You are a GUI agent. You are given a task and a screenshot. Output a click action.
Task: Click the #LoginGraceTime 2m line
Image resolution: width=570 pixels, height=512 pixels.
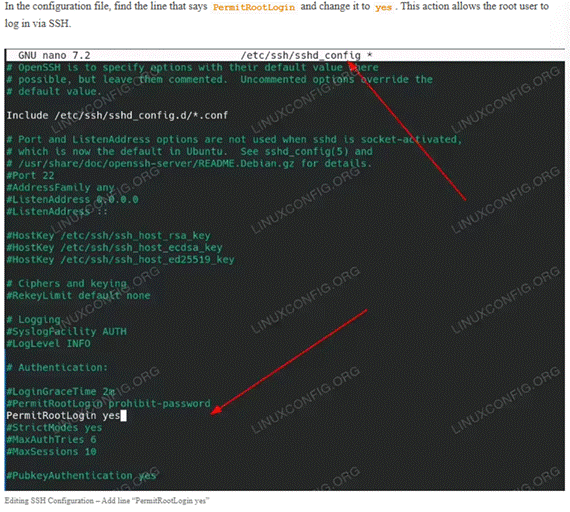pos(60,392)
